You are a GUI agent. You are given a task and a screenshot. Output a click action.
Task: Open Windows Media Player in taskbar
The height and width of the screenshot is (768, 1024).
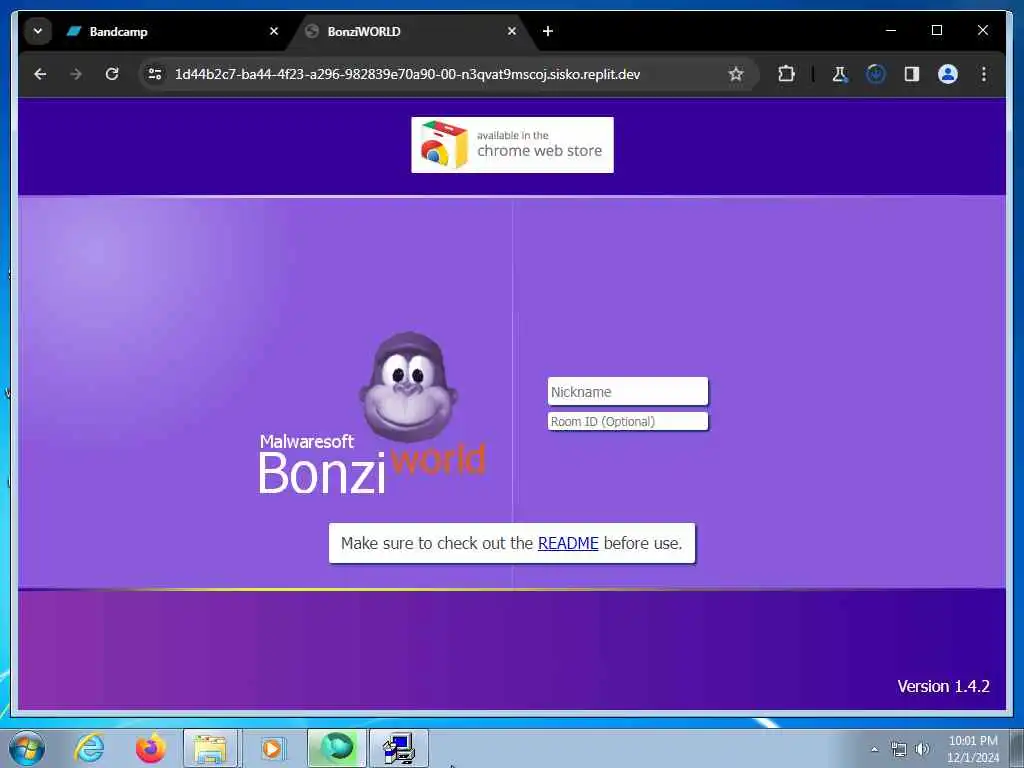point(272,748)
